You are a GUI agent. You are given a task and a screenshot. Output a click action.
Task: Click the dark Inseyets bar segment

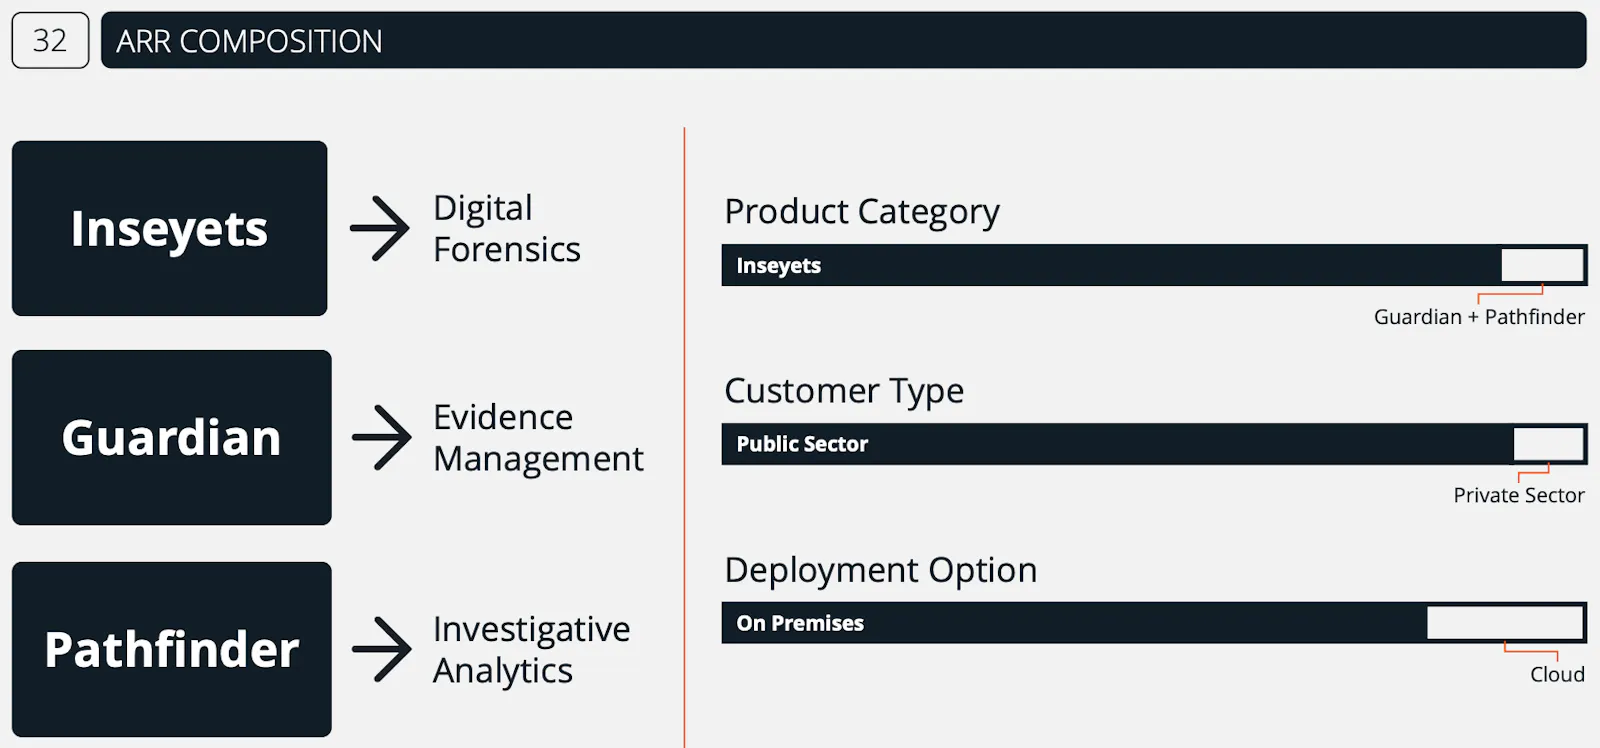point(1111,265)
